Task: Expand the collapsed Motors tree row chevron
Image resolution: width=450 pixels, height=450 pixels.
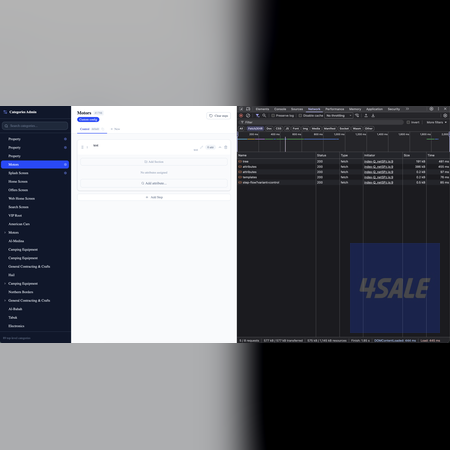Action: pyautogui.click(x=5, y=232)
